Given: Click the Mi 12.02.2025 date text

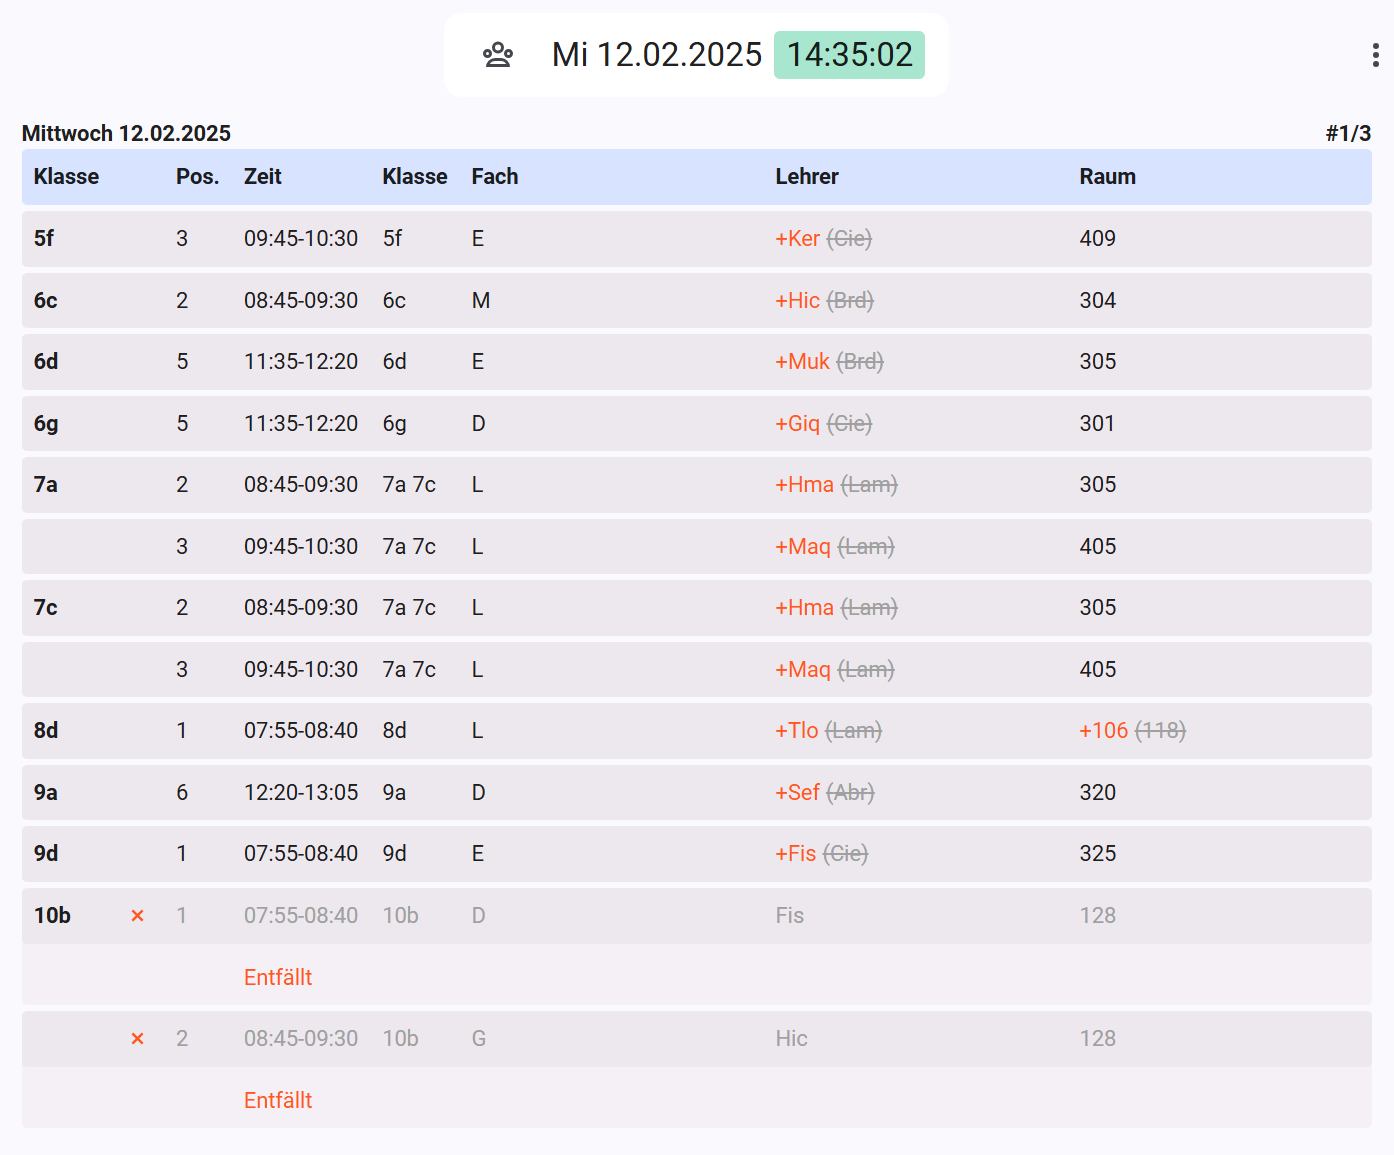Looking at the screenshot, I should click(x=657, y=55).
